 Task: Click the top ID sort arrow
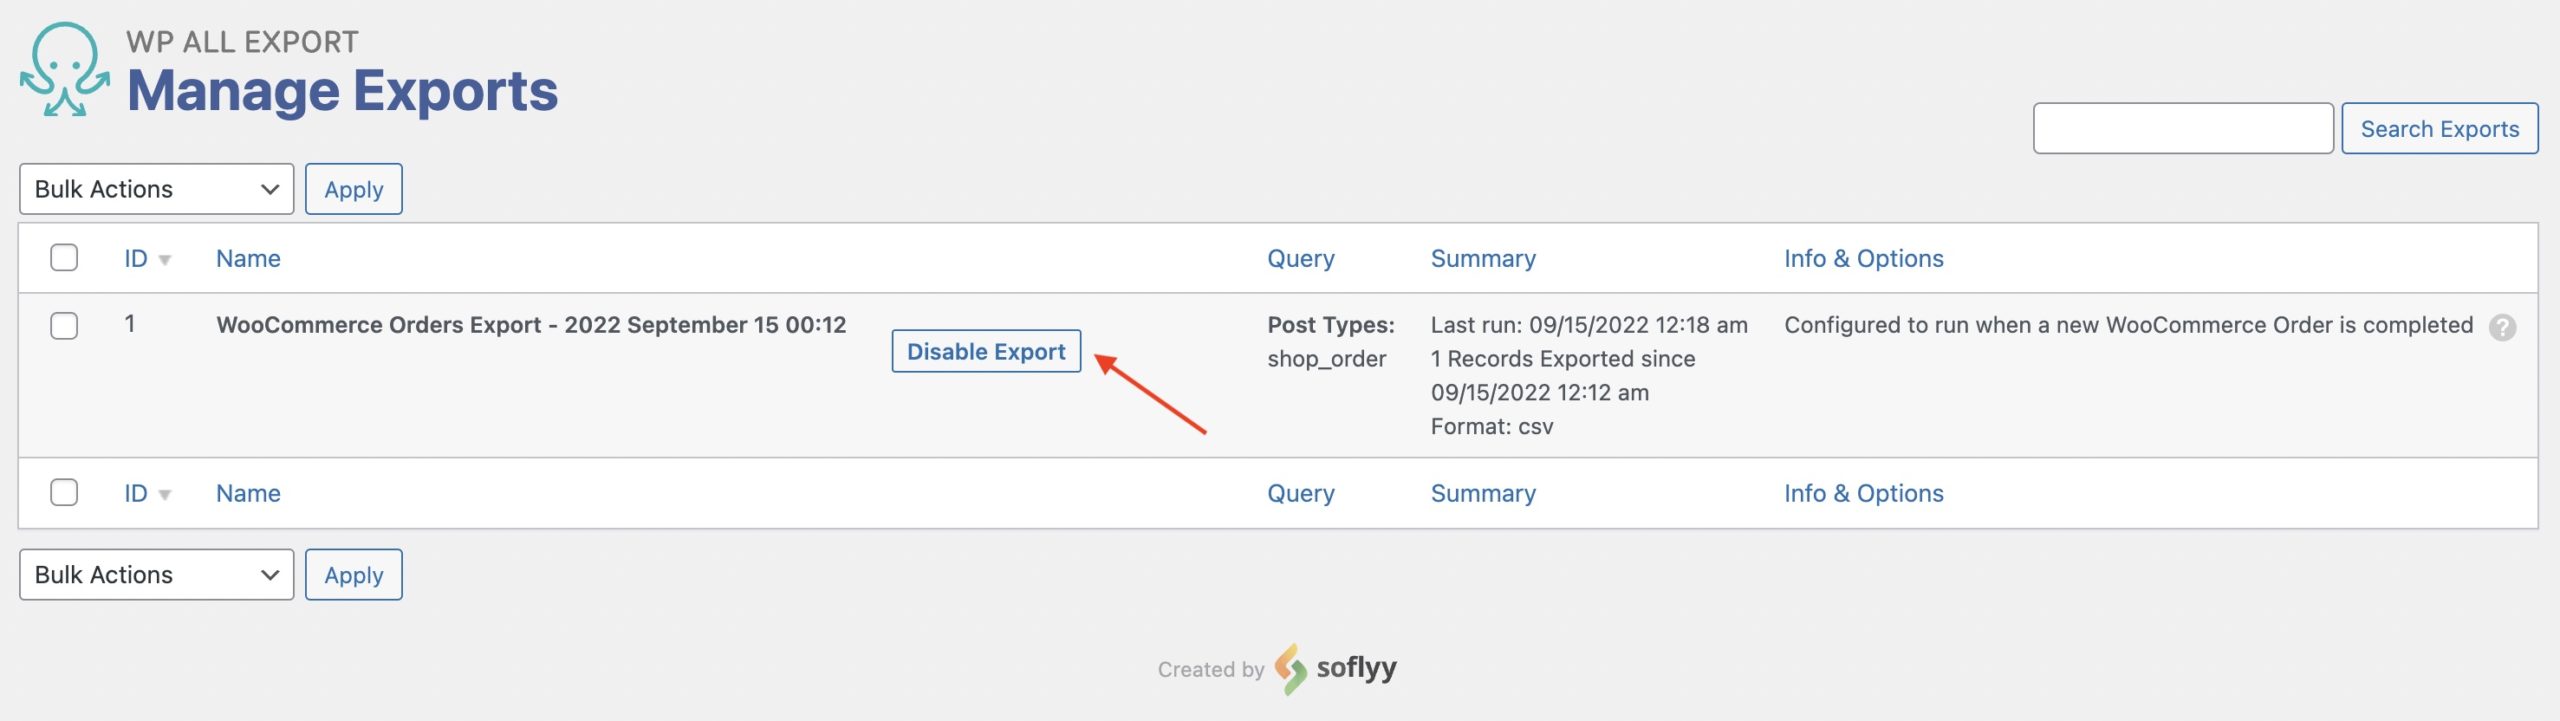[165, 260]
